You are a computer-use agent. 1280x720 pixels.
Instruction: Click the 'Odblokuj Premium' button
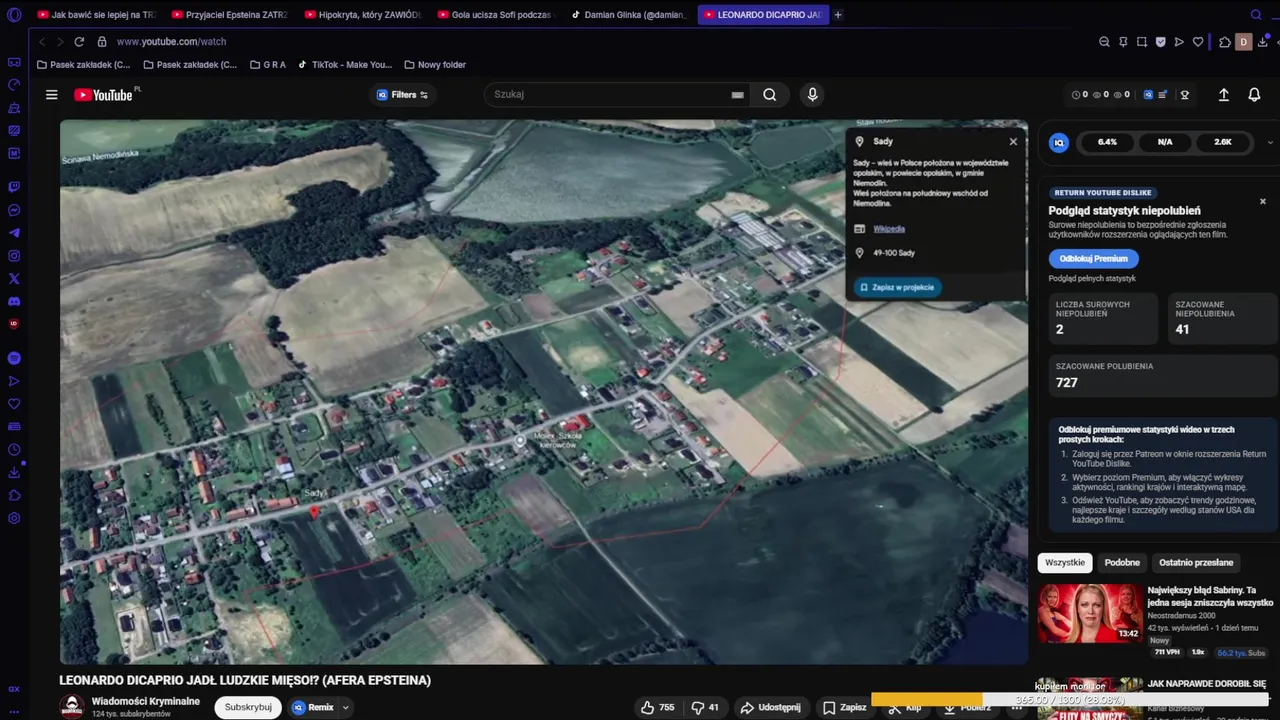coord(1093,258)
